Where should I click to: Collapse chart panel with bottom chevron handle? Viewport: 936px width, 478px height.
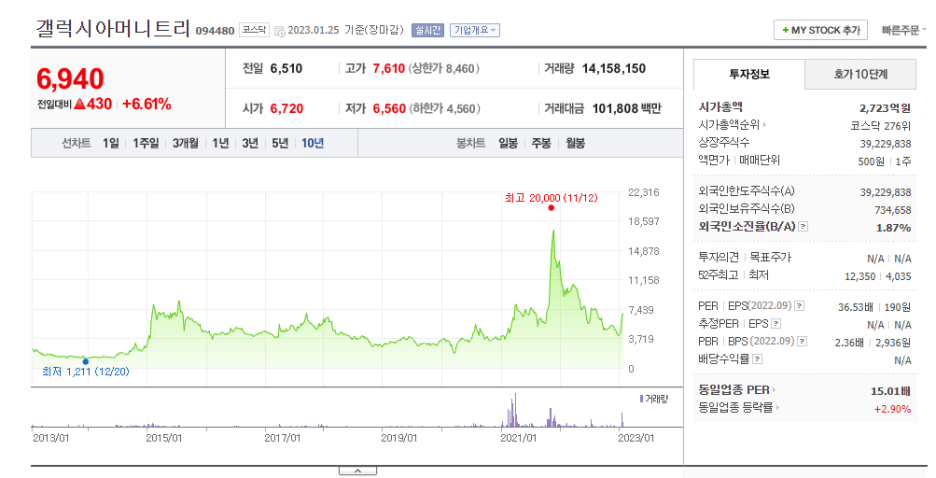click(358, 471)
